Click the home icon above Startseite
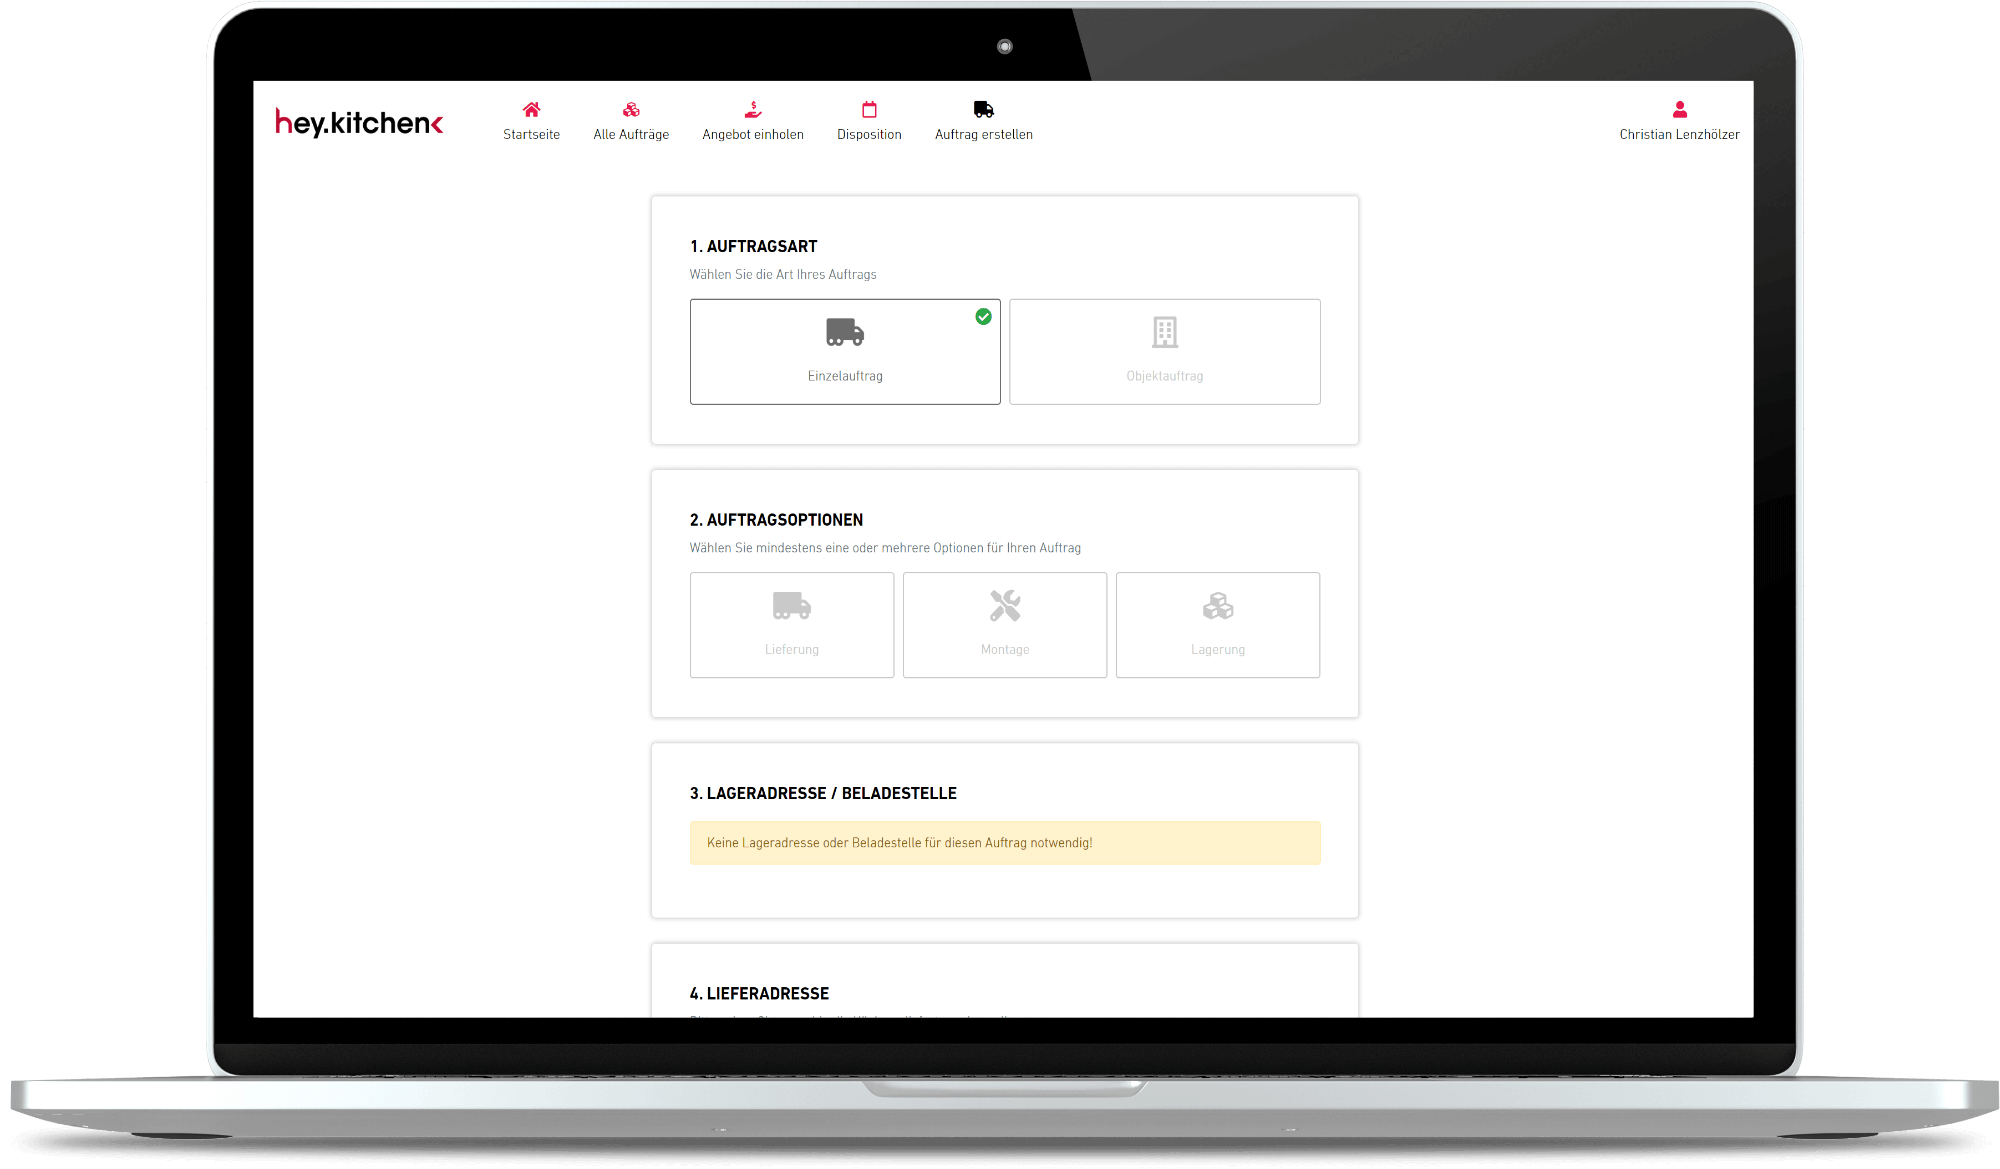Viewport: 2000px width, 1169px height. (531, 109)
